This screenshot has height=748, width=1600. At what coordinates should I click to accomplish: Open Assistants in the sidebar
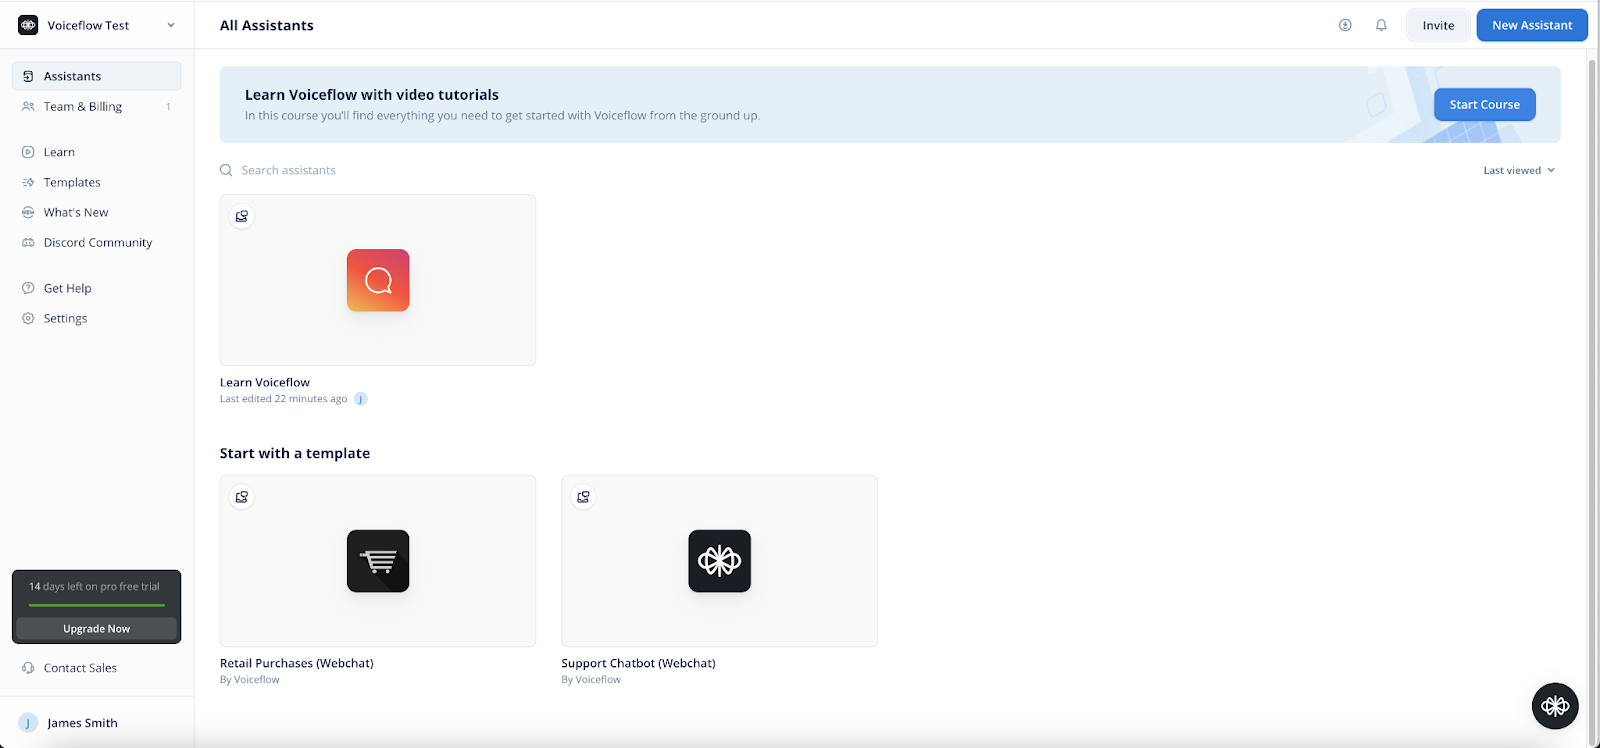coord(97,76)
